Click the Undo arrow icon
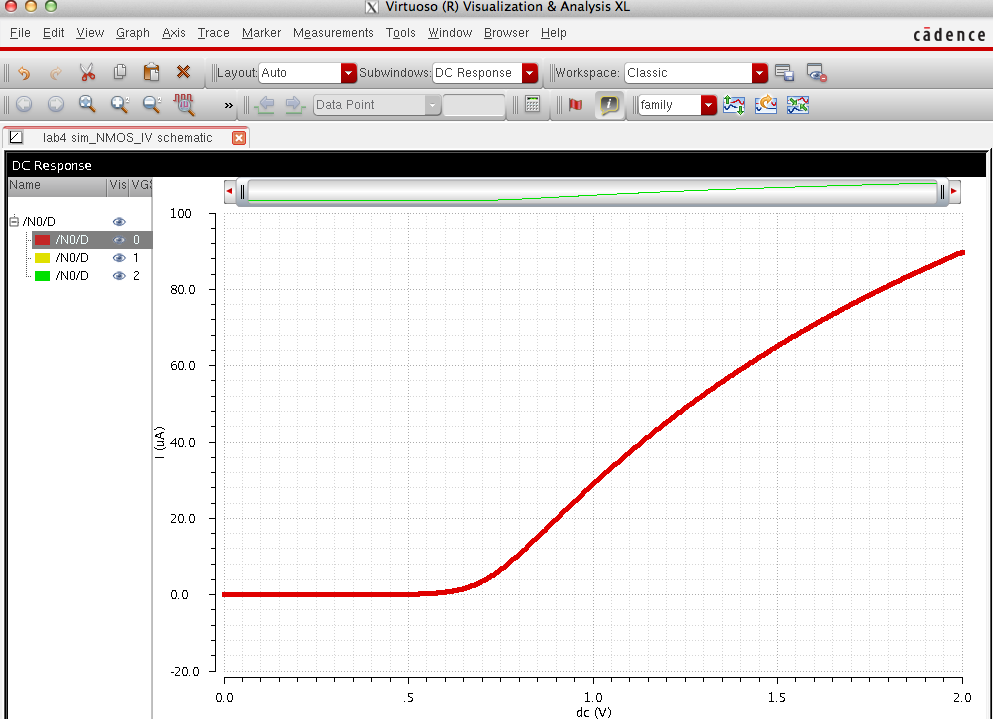 (x=24, y=72)
